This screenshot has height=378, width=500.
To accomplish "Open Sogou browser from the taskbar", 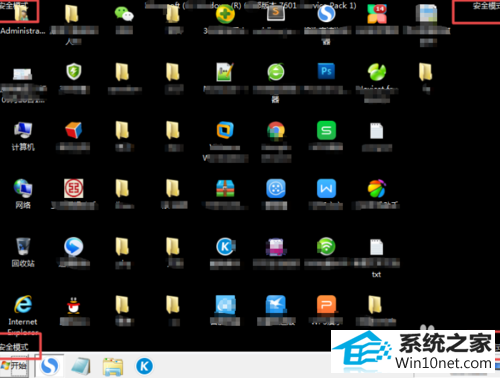I will [50, 366].
